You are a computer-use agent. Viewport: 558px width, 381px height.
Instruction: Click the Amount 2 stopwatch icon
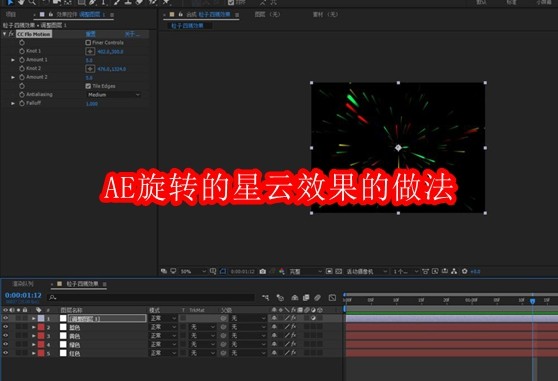(x=22, y=77)
